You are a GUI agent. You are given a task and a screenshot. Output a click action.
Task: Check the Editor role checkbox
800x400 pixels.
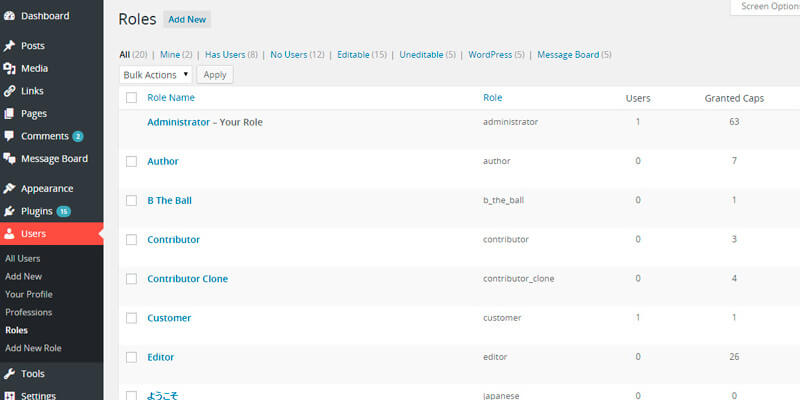pyautogui.click(x=132, y=357)
